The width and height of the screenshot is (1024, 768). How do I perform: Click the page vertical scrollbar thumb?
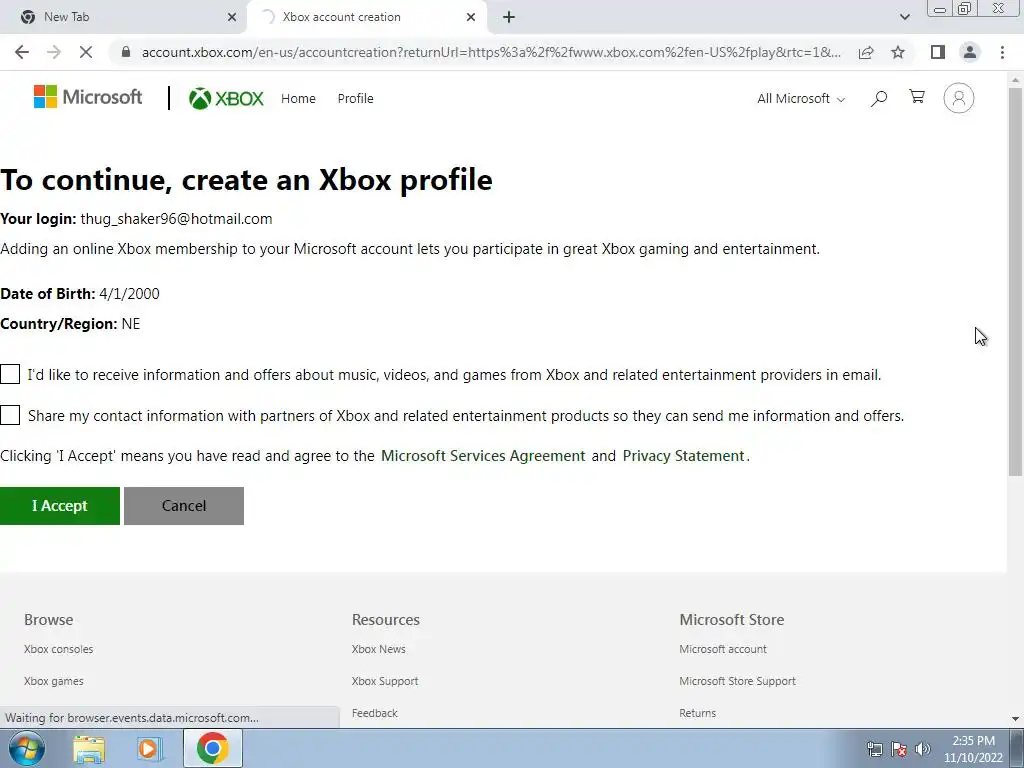tap(1015, 281)
